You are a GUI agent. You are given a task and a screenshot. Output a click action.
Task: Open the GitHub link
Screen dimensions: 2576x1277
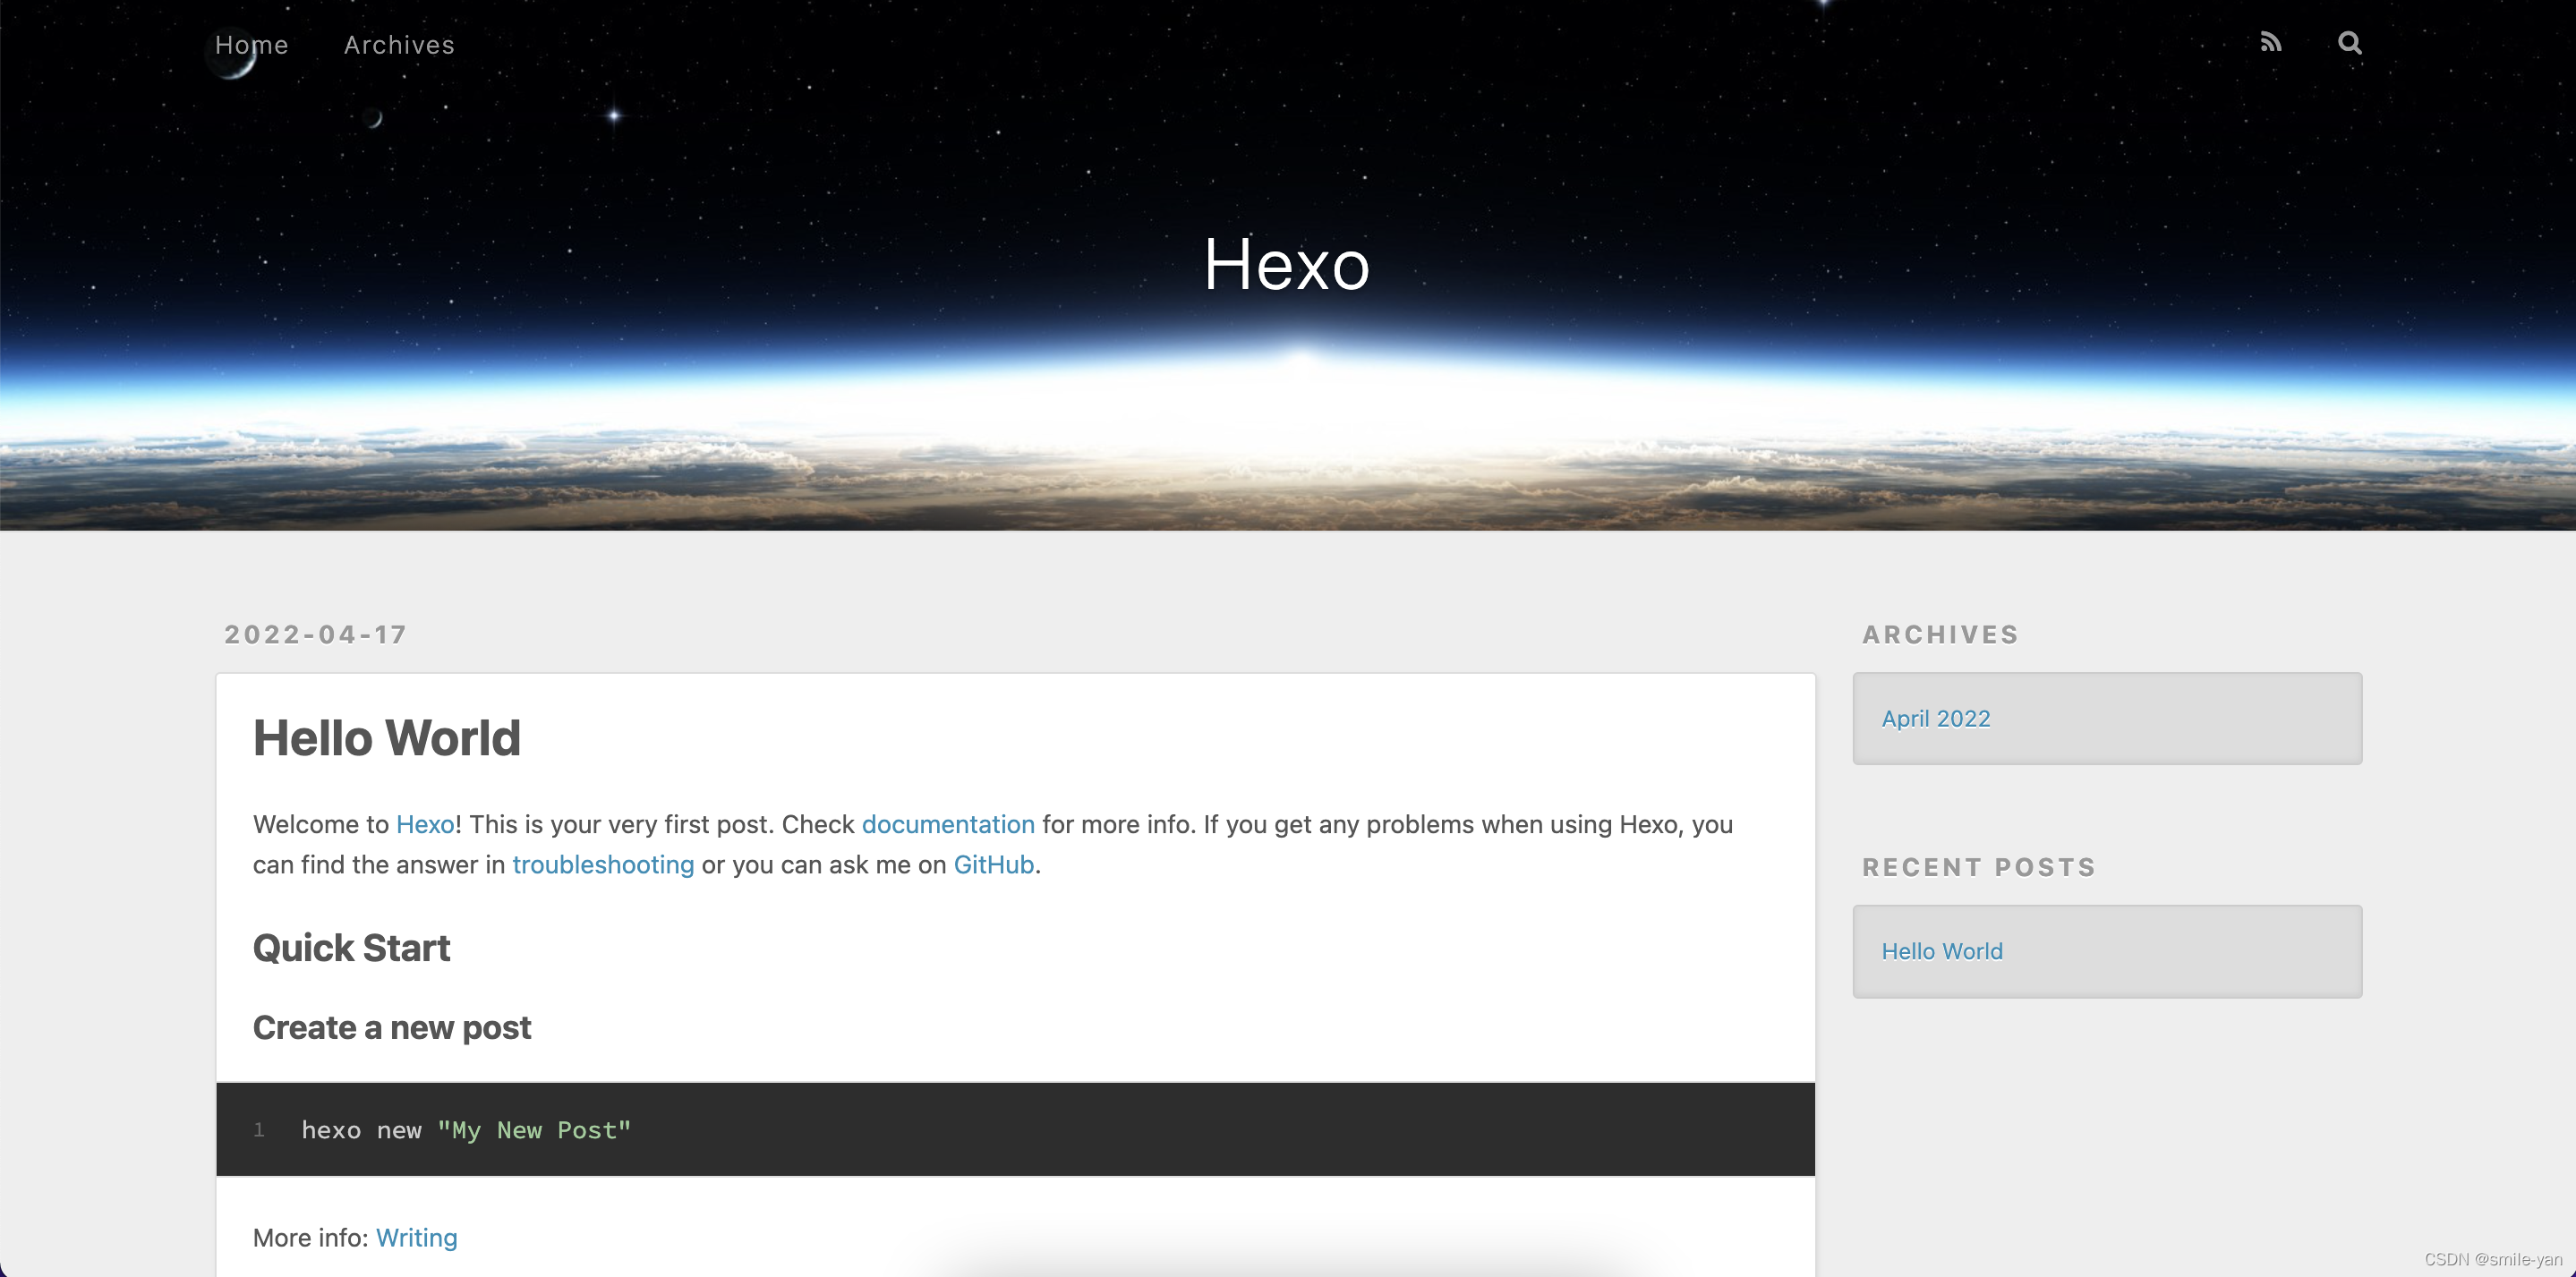(992, 864)
